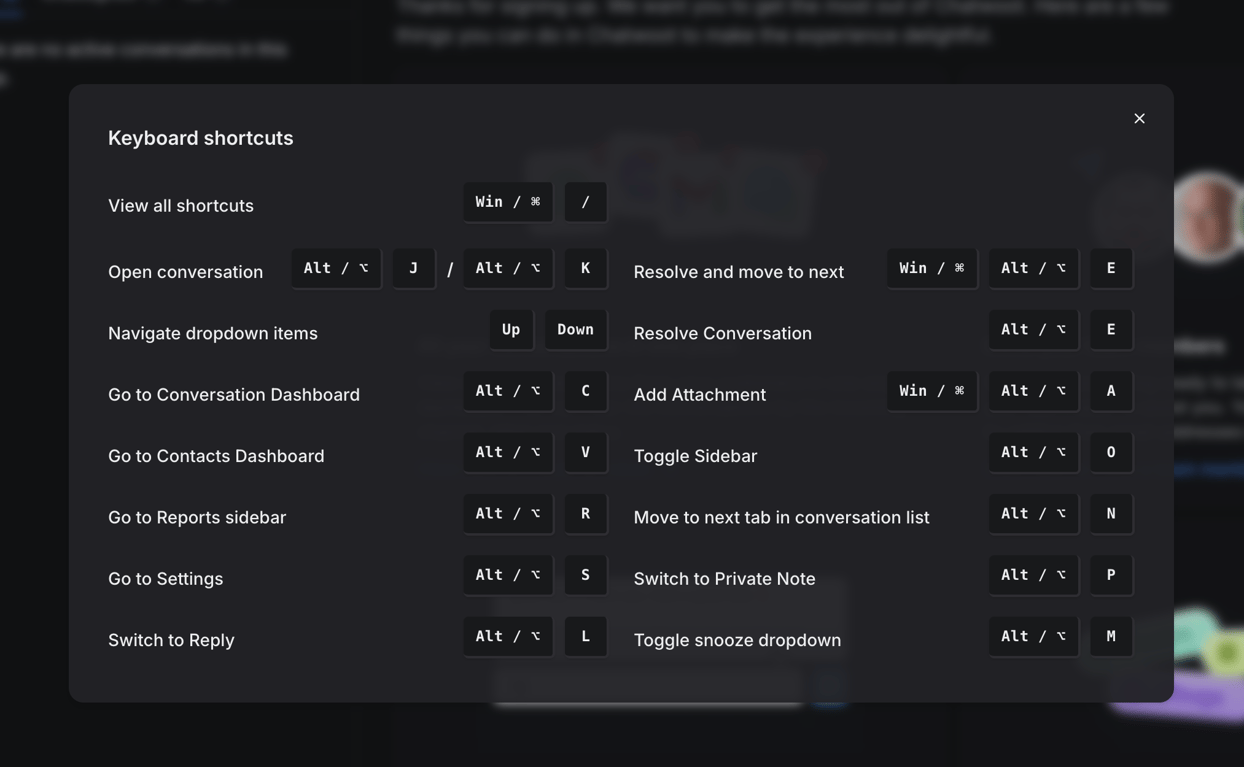Click the Down key badge
The width and height of the screenshot is (1244, 767).
pyautogui.click(x=576, y=330)
